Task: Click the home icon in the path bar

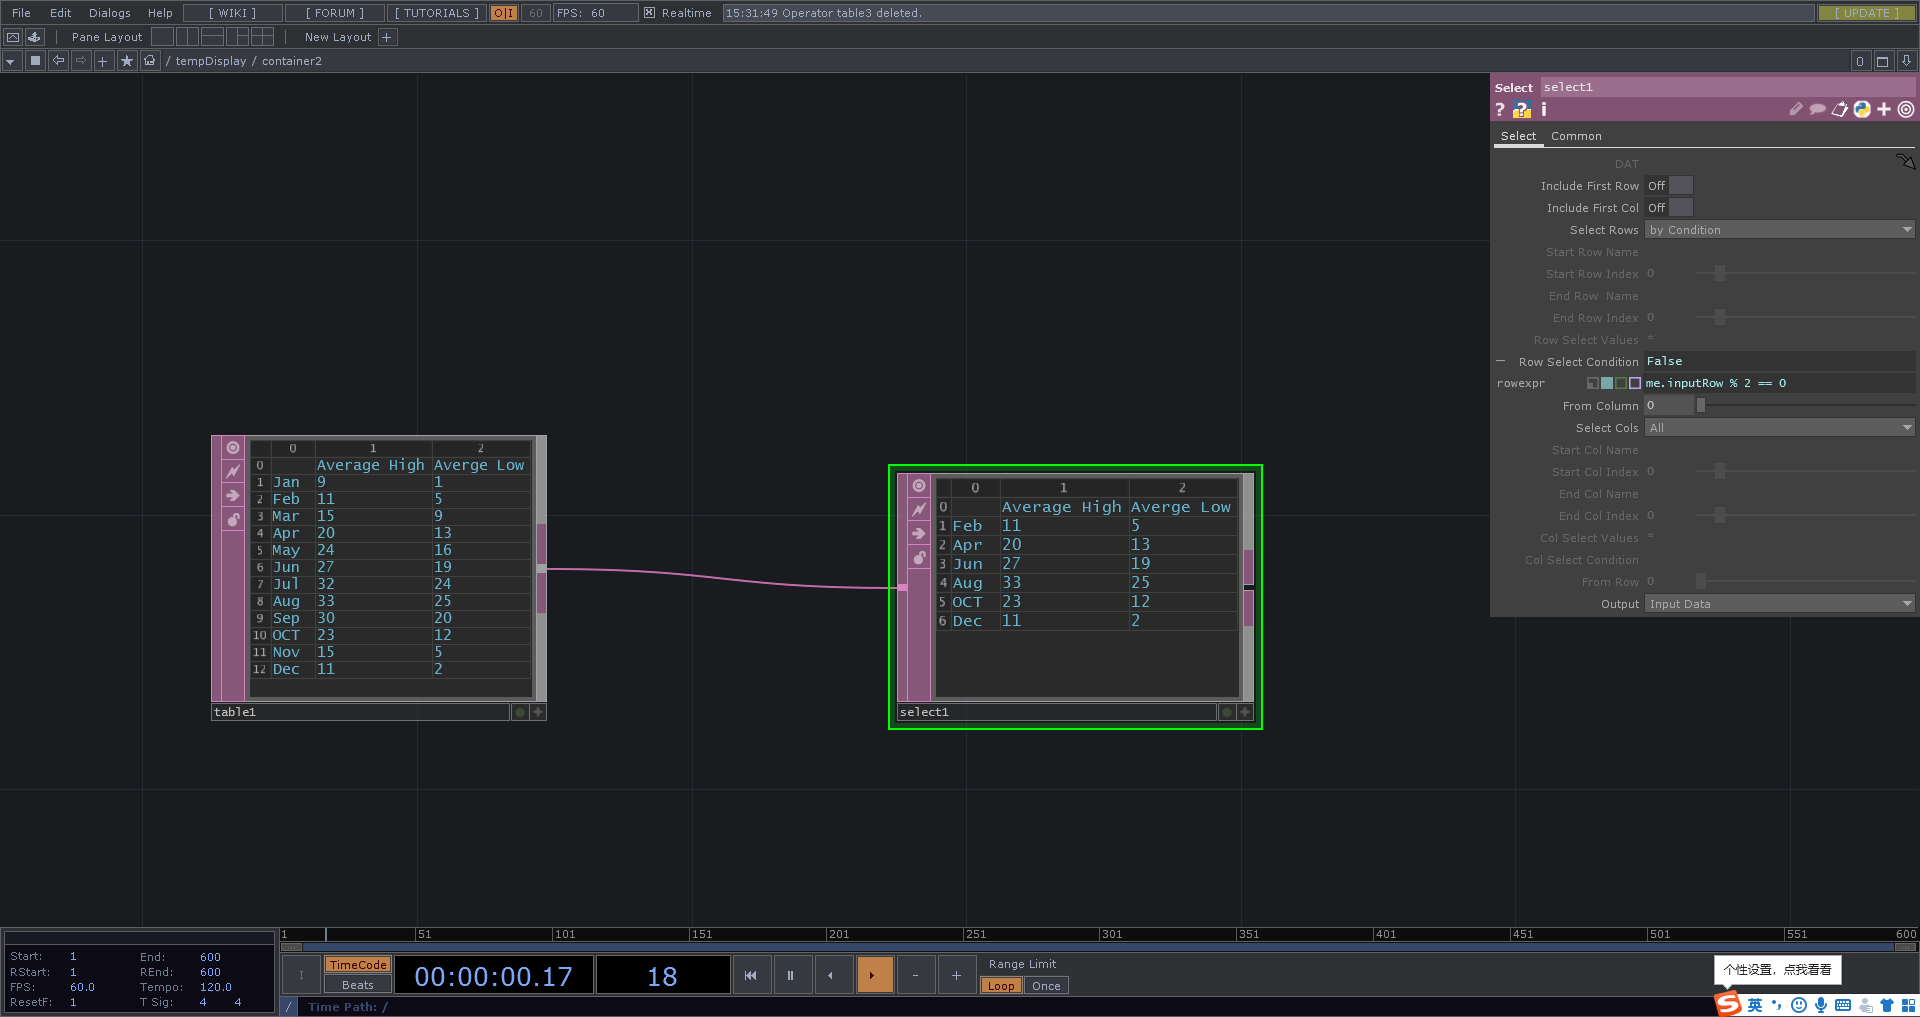Action: click(149, 60)
